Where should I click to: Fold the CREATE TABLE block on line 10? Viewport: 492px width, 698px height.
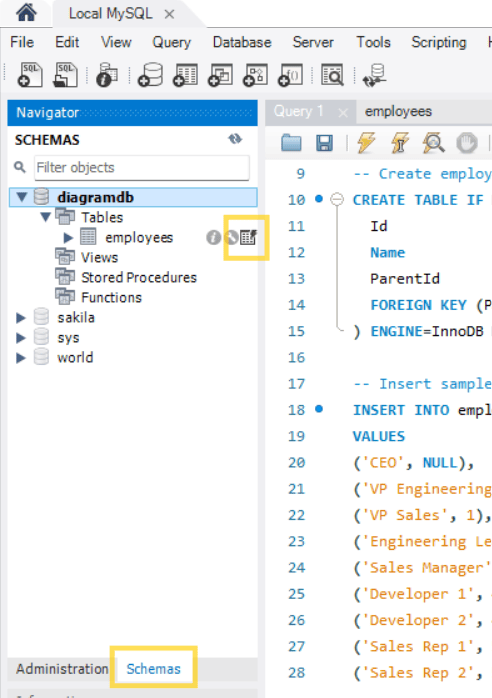(x=337, y=199)
